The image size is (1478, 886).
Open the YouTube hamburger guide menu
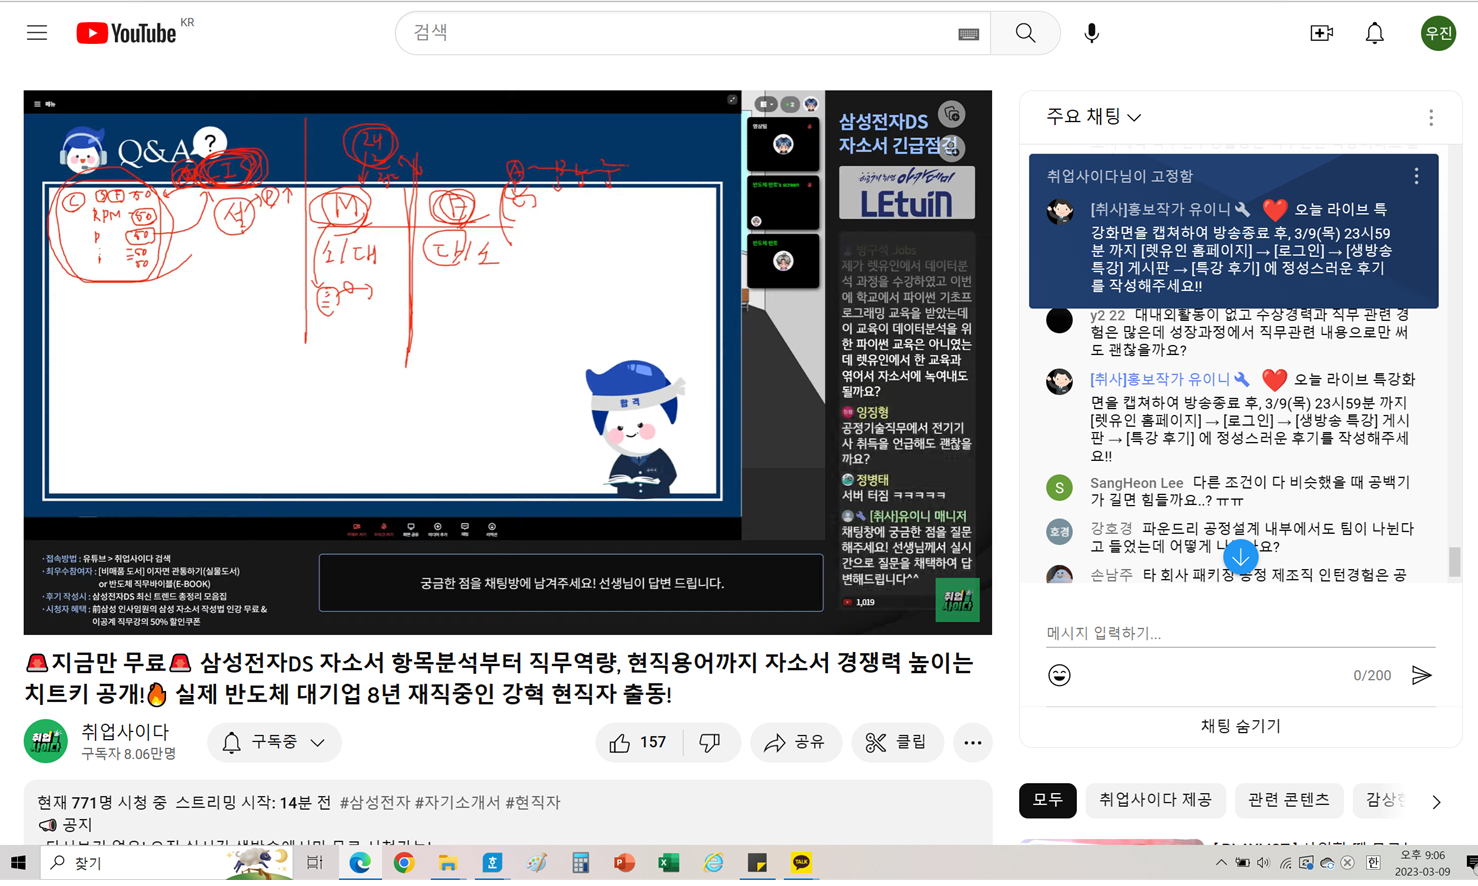37,33
